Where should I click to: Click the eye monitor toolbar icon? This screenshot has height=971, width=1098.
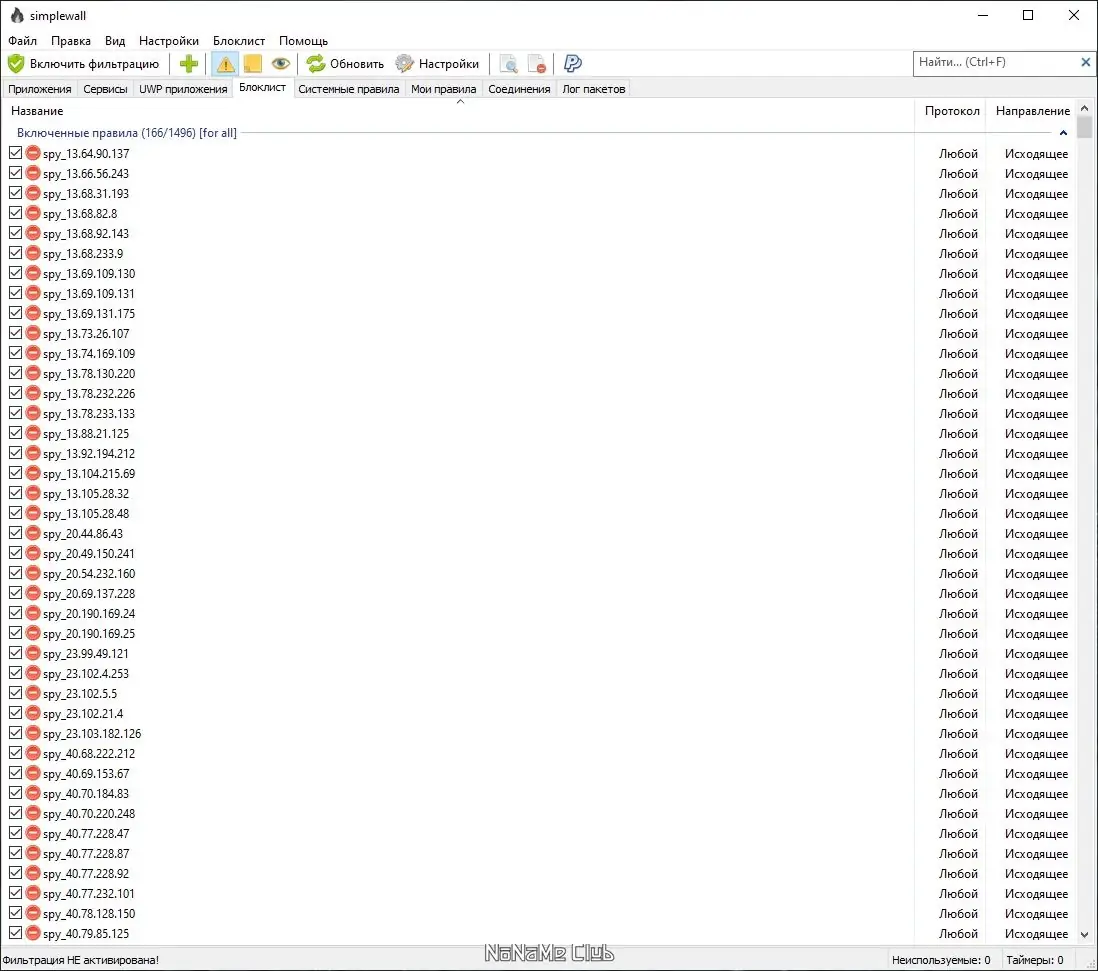click(281, 64)
